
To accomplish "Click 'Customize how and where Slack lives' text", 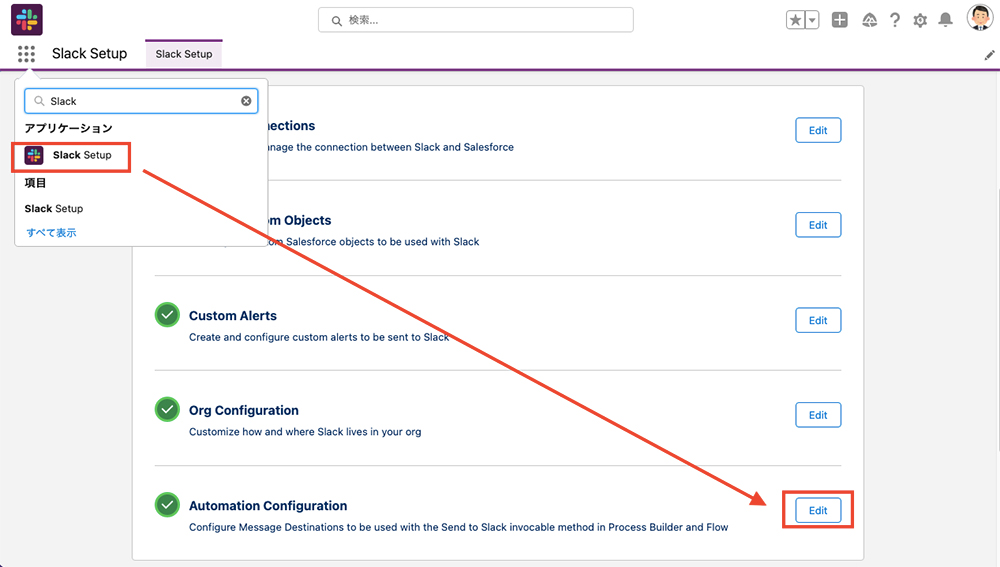I will [x=305, y=432].
